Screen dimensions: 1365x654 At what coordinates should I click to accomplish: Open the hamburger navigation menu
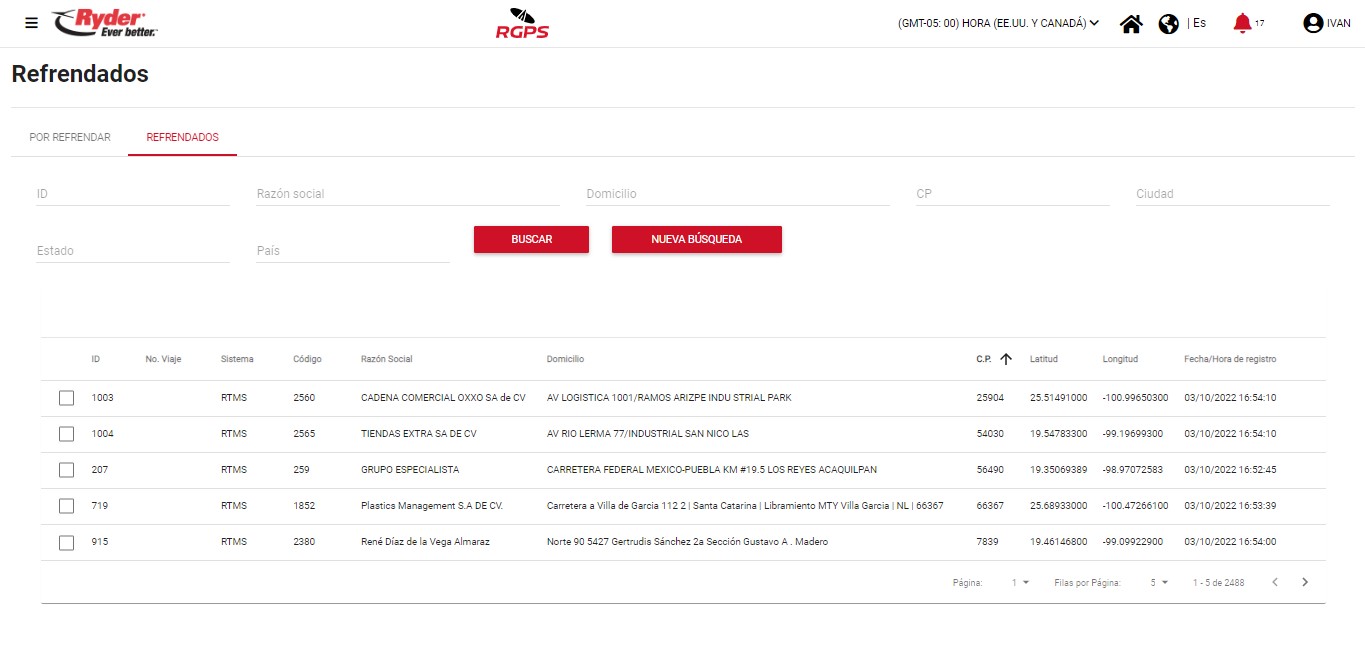point(31,23)
